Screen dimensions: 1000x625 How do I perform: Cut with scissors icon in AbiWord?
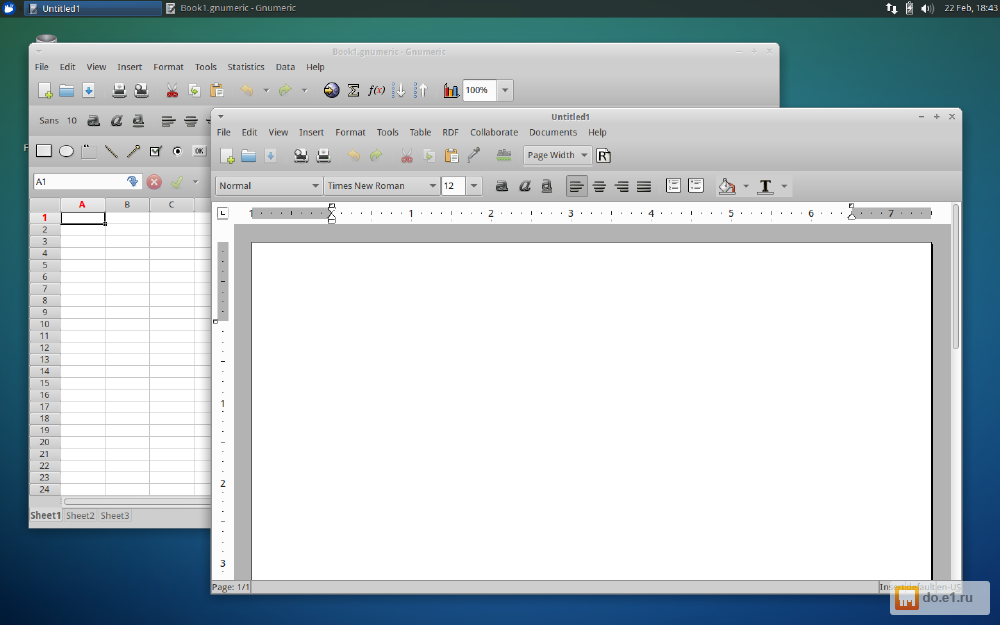[x=406, y=155]
